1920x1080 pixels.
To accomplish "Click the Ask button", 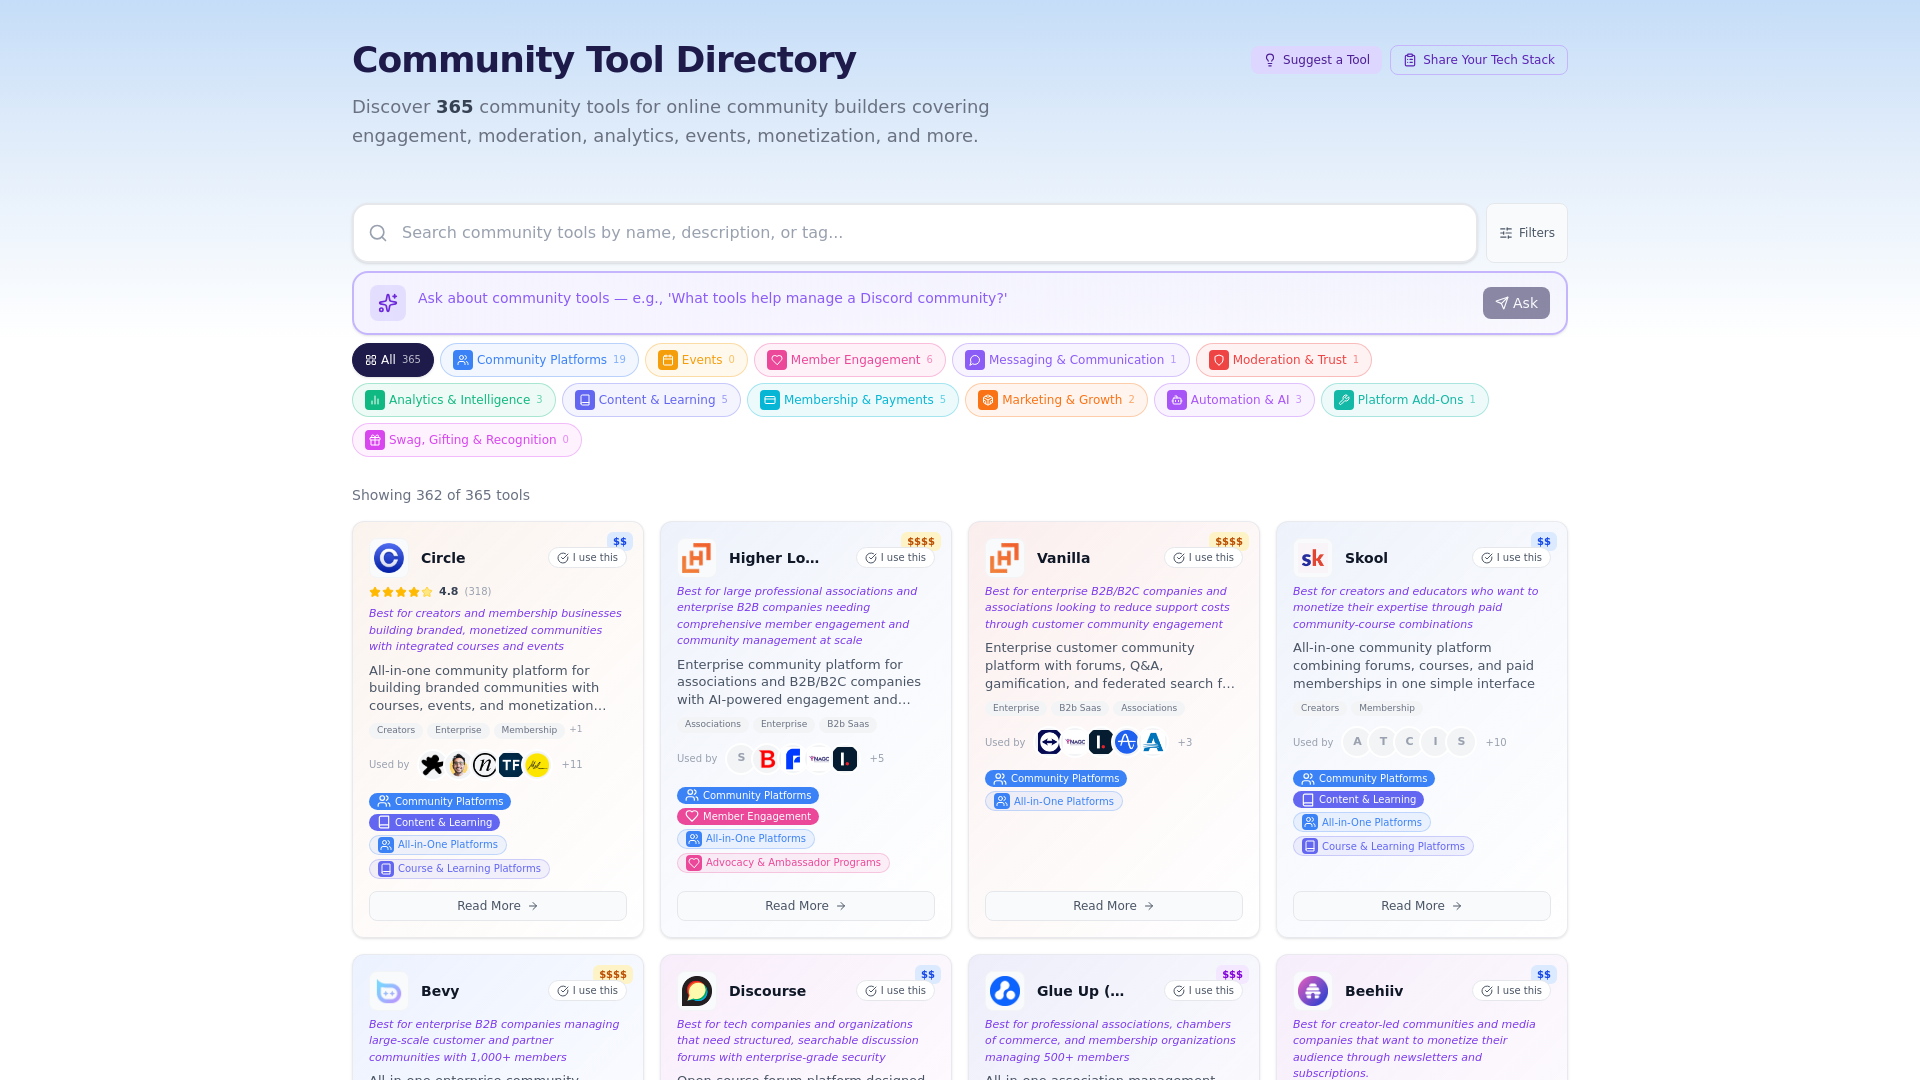I will (x=1516, y=303).
